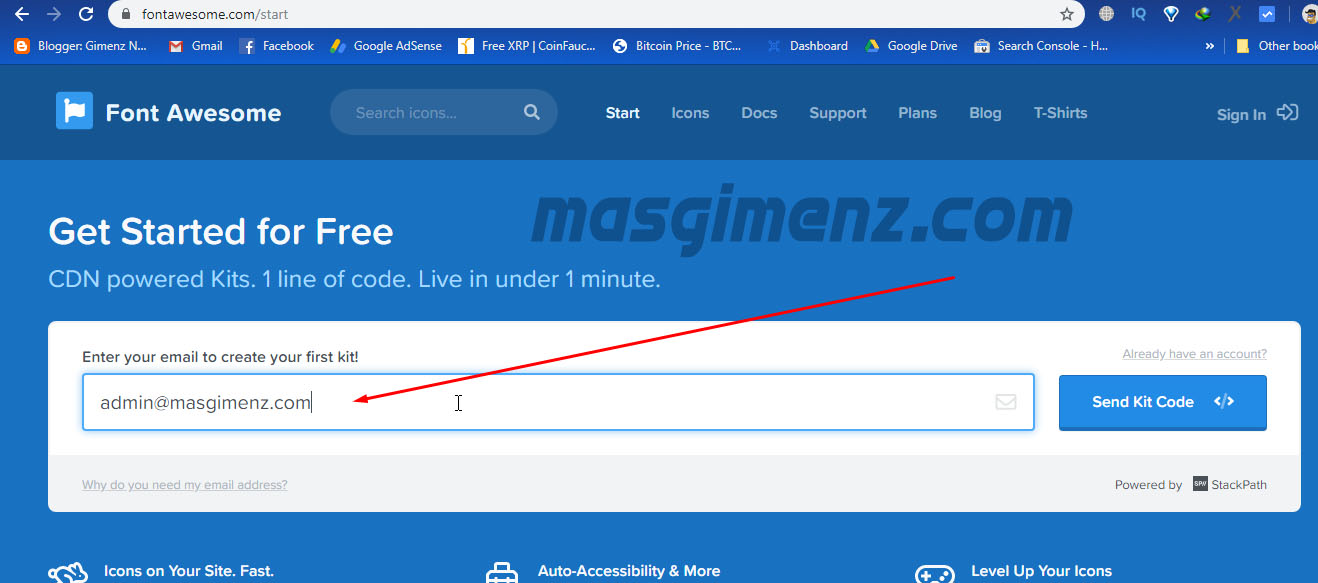Click the Sign In arrow icon
This screenshot has width=1318, height=583.
click(1288, 112)
